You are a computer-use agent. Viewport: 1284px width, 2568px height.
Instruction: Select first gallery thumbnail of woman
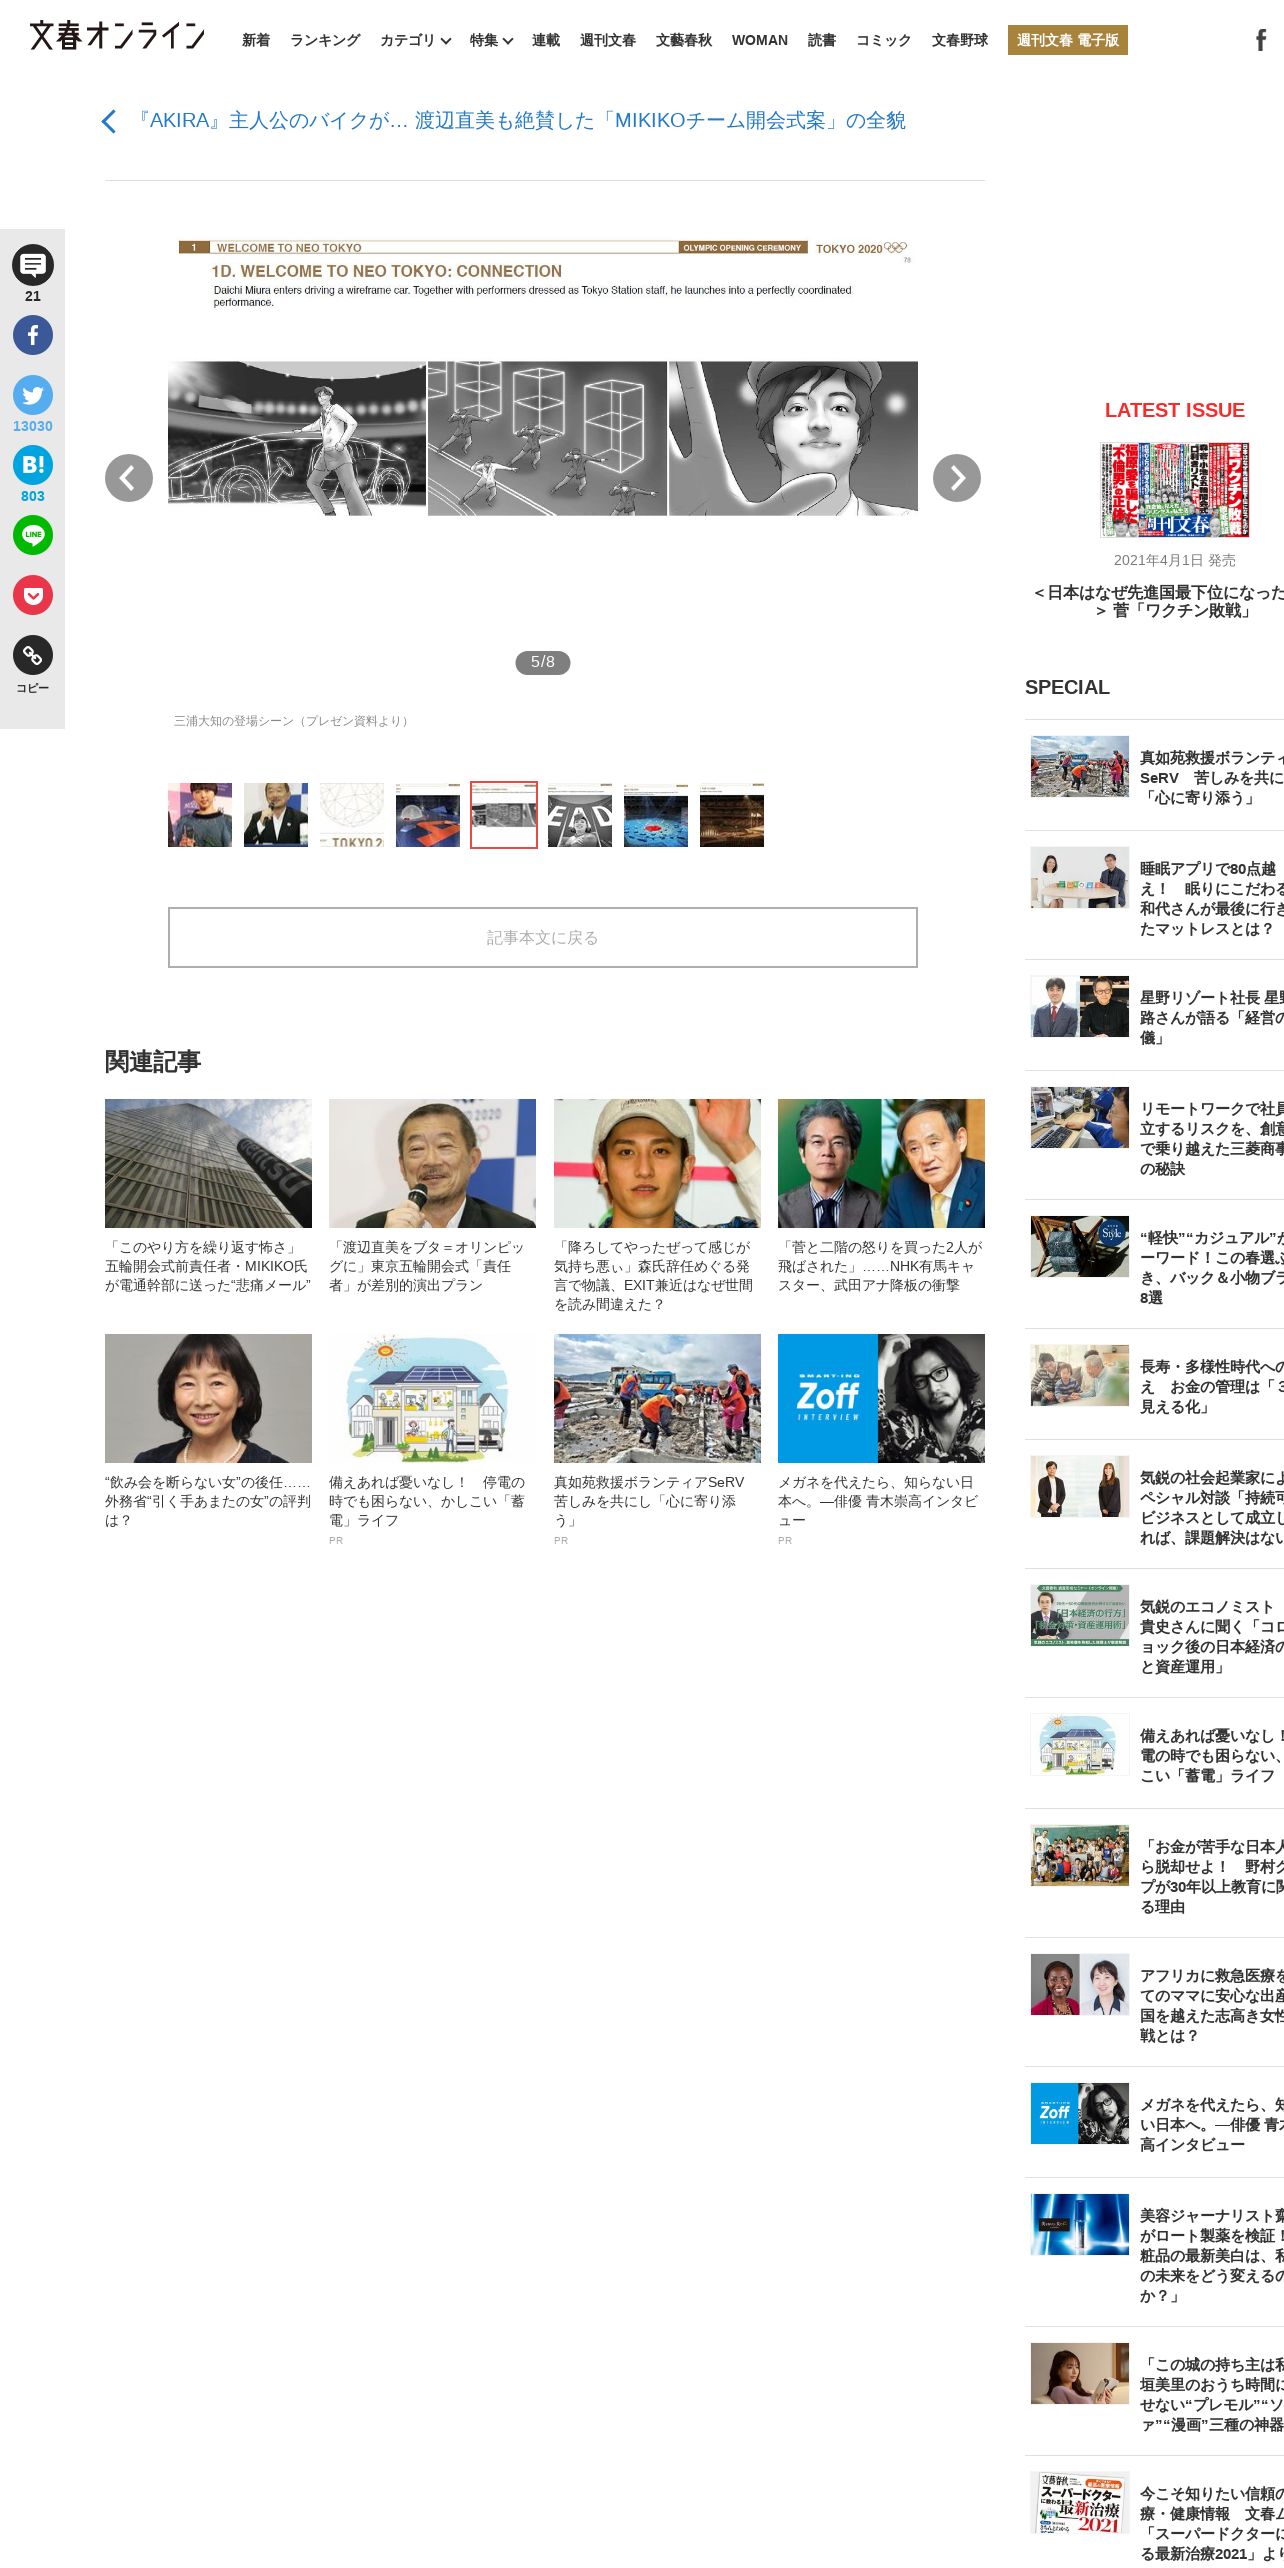200,815
